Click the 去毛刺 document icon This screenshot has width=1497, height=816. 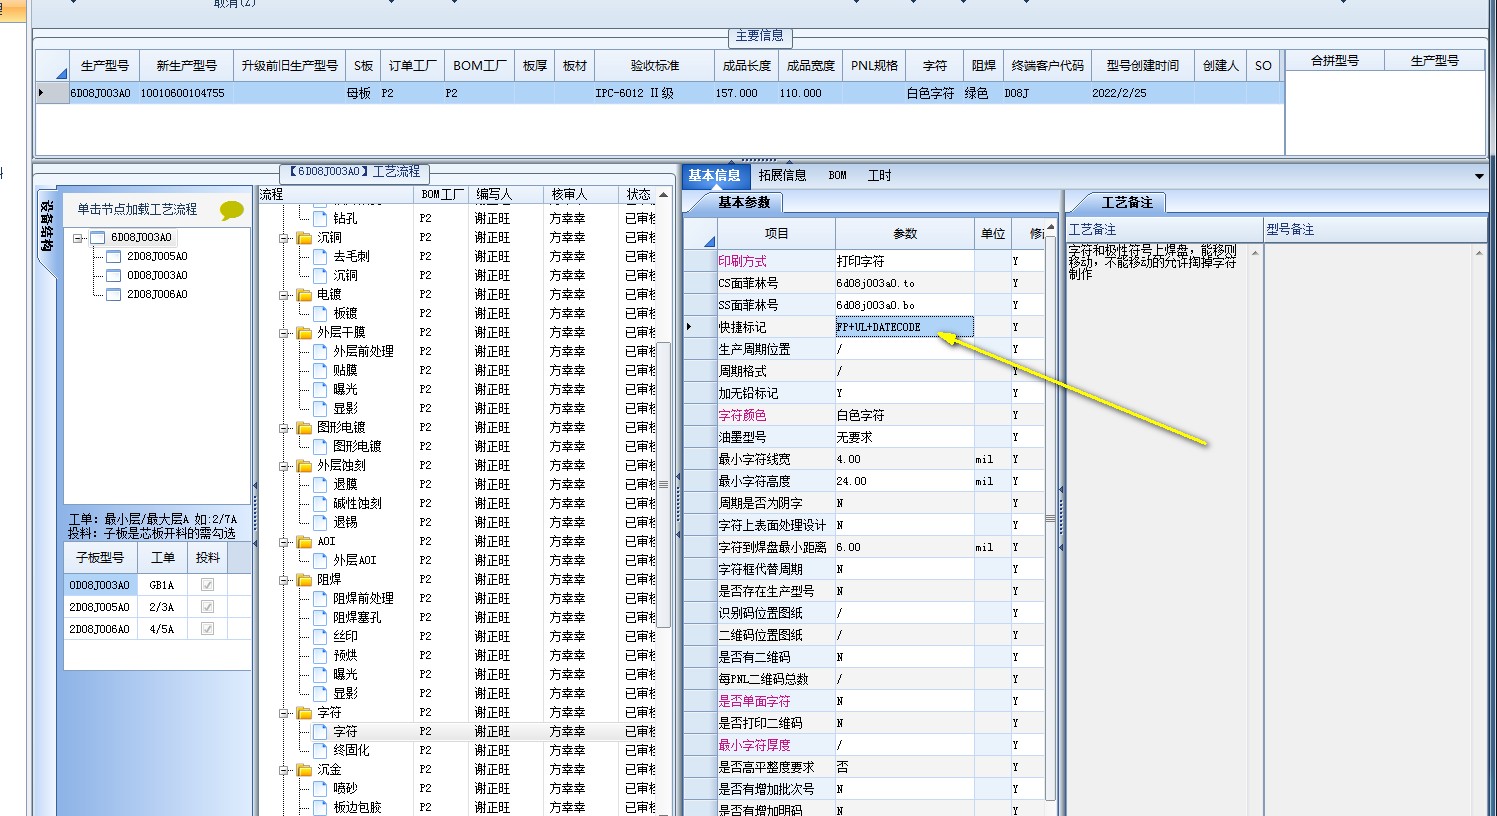pyautogui.click(x=320, y=257)
